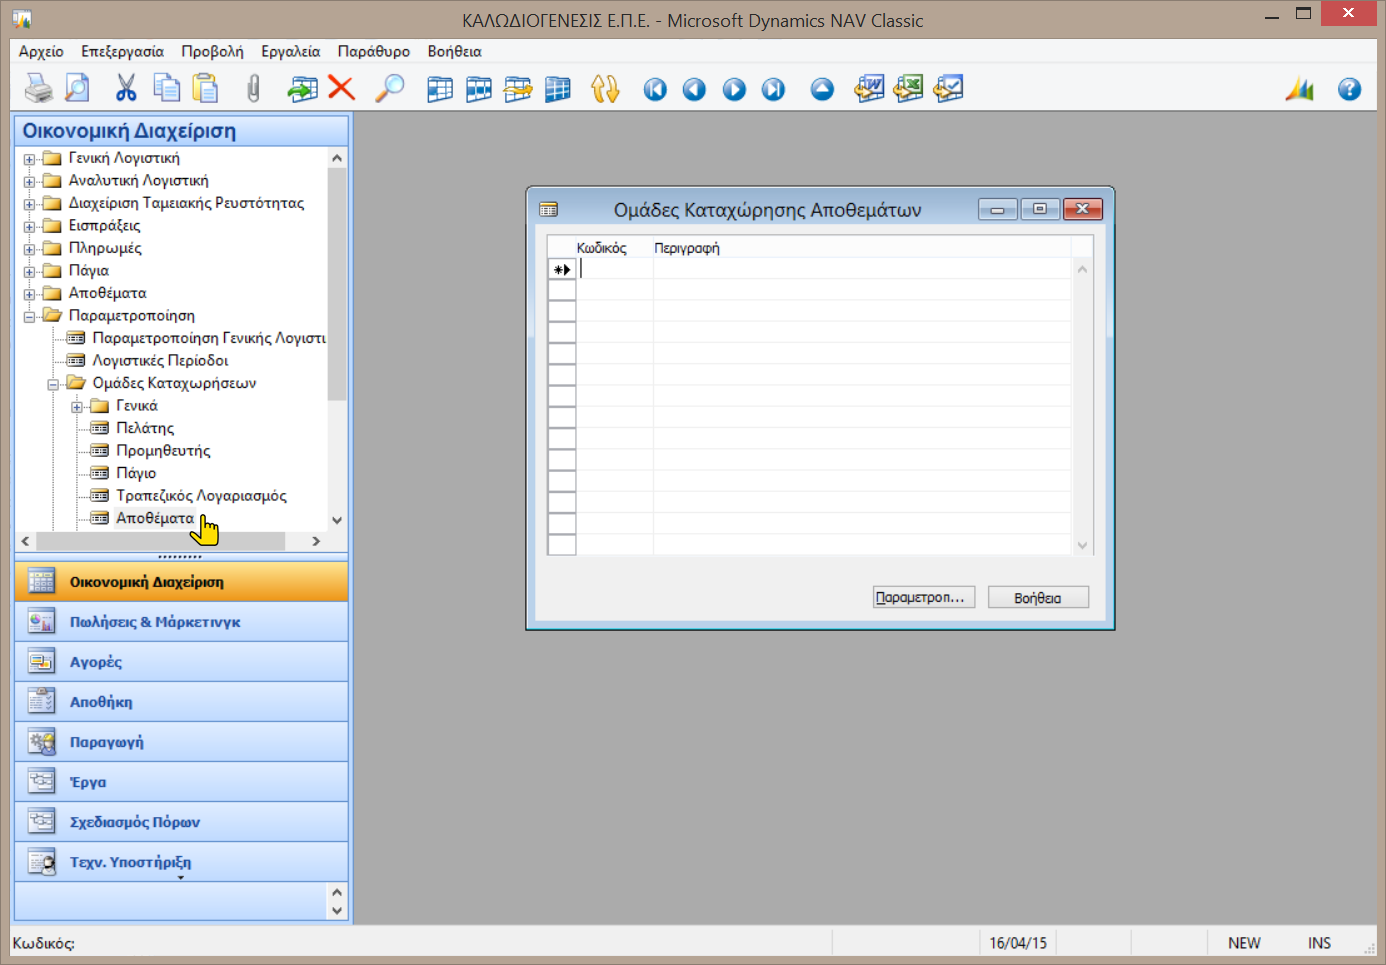Click the Table Filter toolbar icon

pyautogui.click(x=479, y=89)
